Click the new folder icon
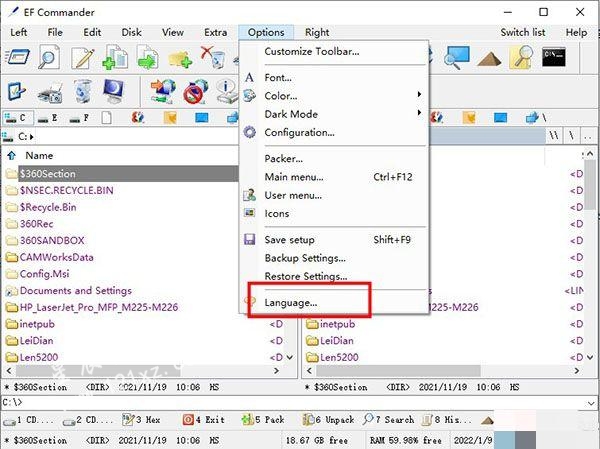This screenshot has width=600, height=449. pyautogui.click(x=180, y=59)
